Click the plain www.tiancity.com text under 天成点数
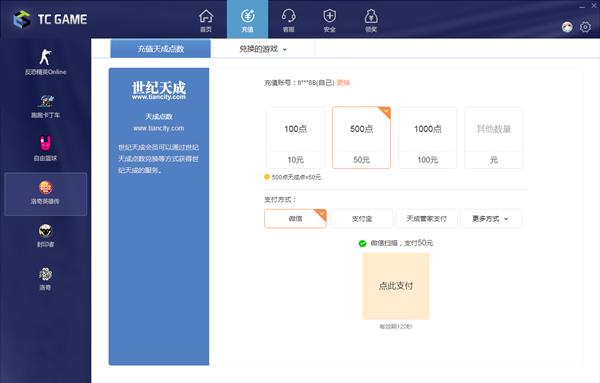The image size is (600, 383). 159,128
